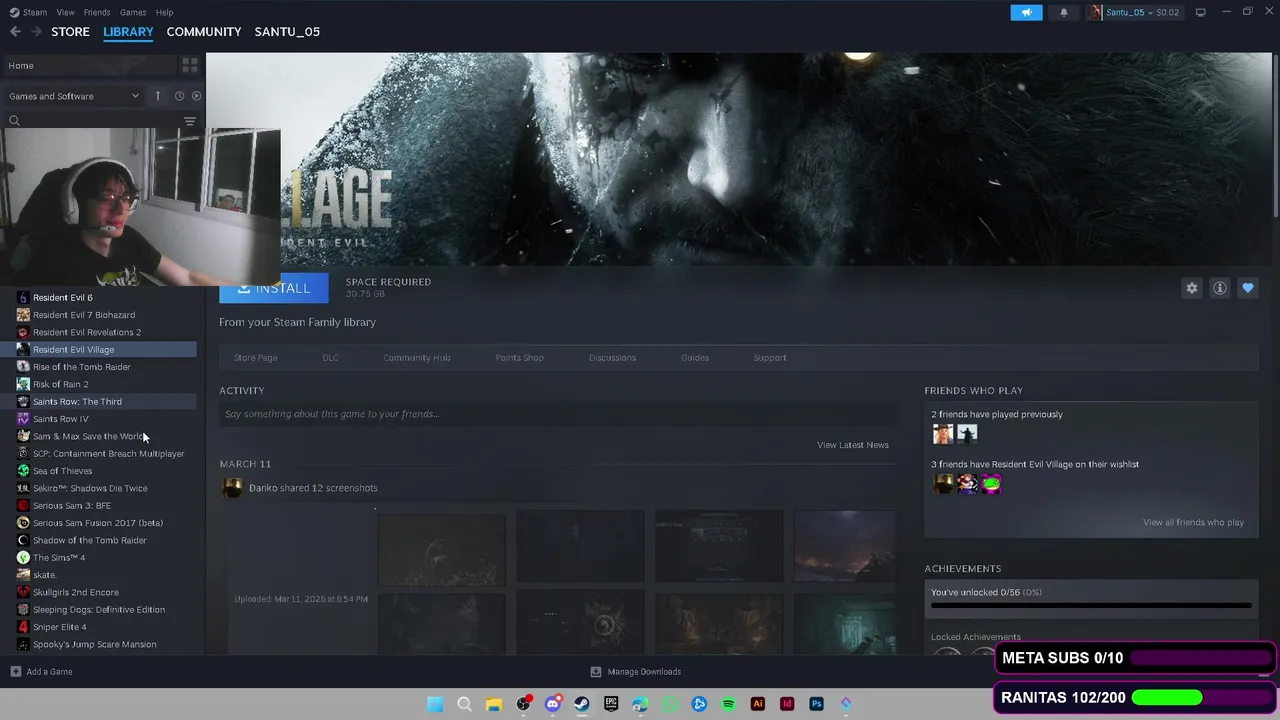Select Rise of the Tomb Raider
The height and width of the screenshot is (720, 1280).
[x=82, y=367]
